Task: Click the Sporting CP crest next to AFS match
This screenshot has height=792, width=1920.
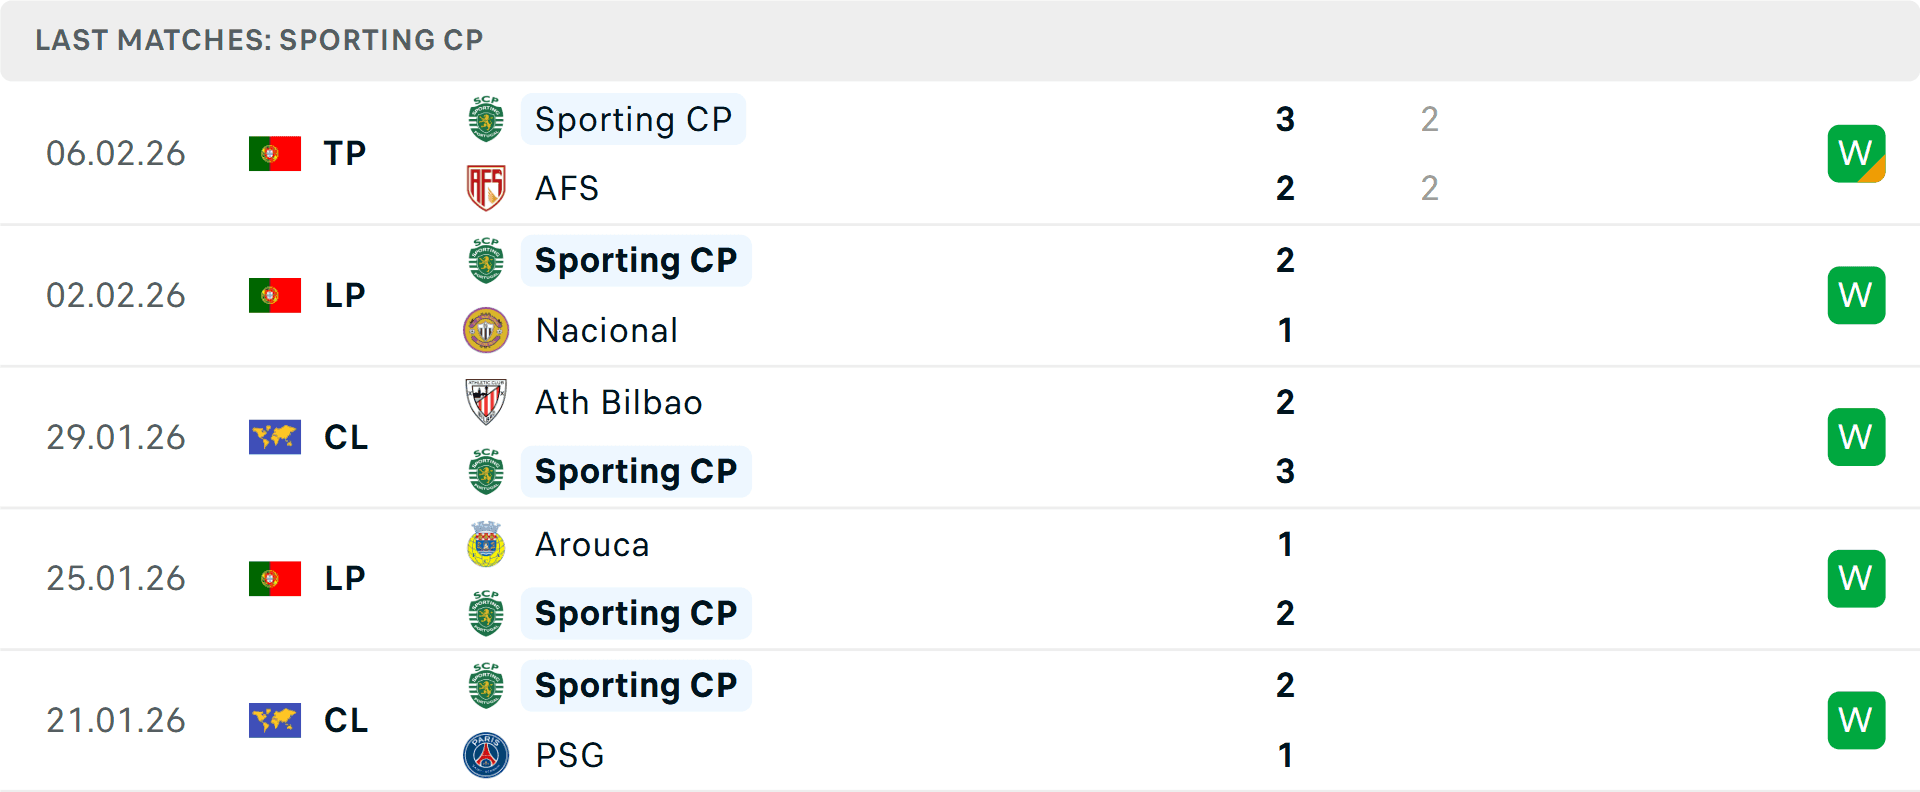Action: (486, 119)
